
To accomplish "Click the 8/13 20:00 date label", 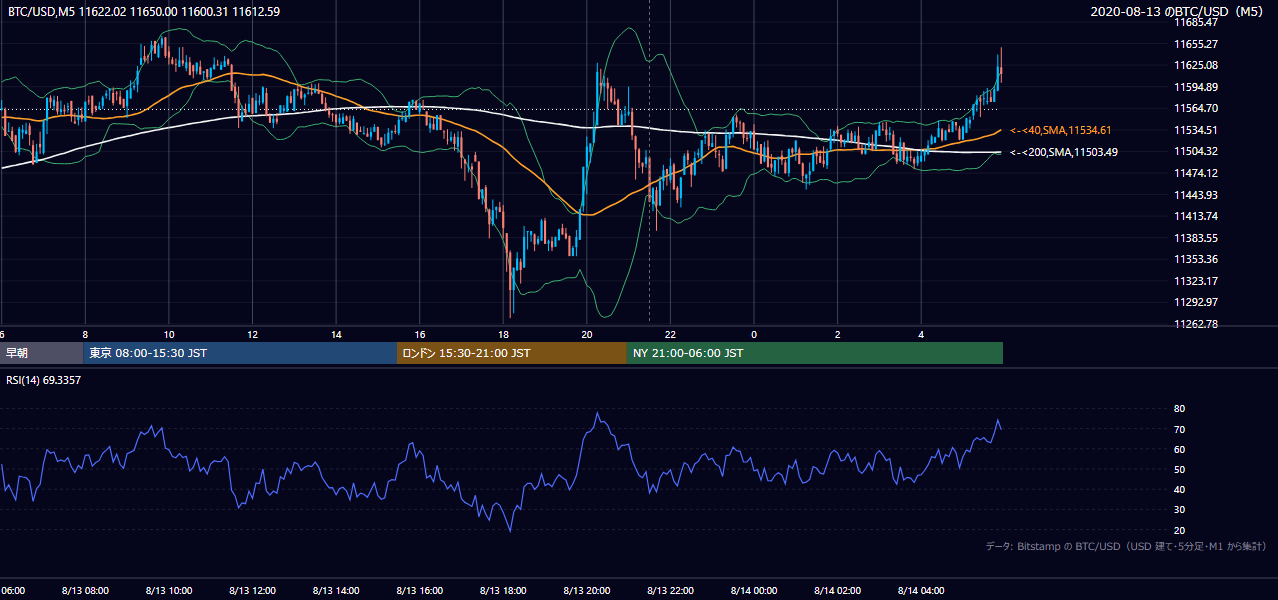I will point(587,591).
